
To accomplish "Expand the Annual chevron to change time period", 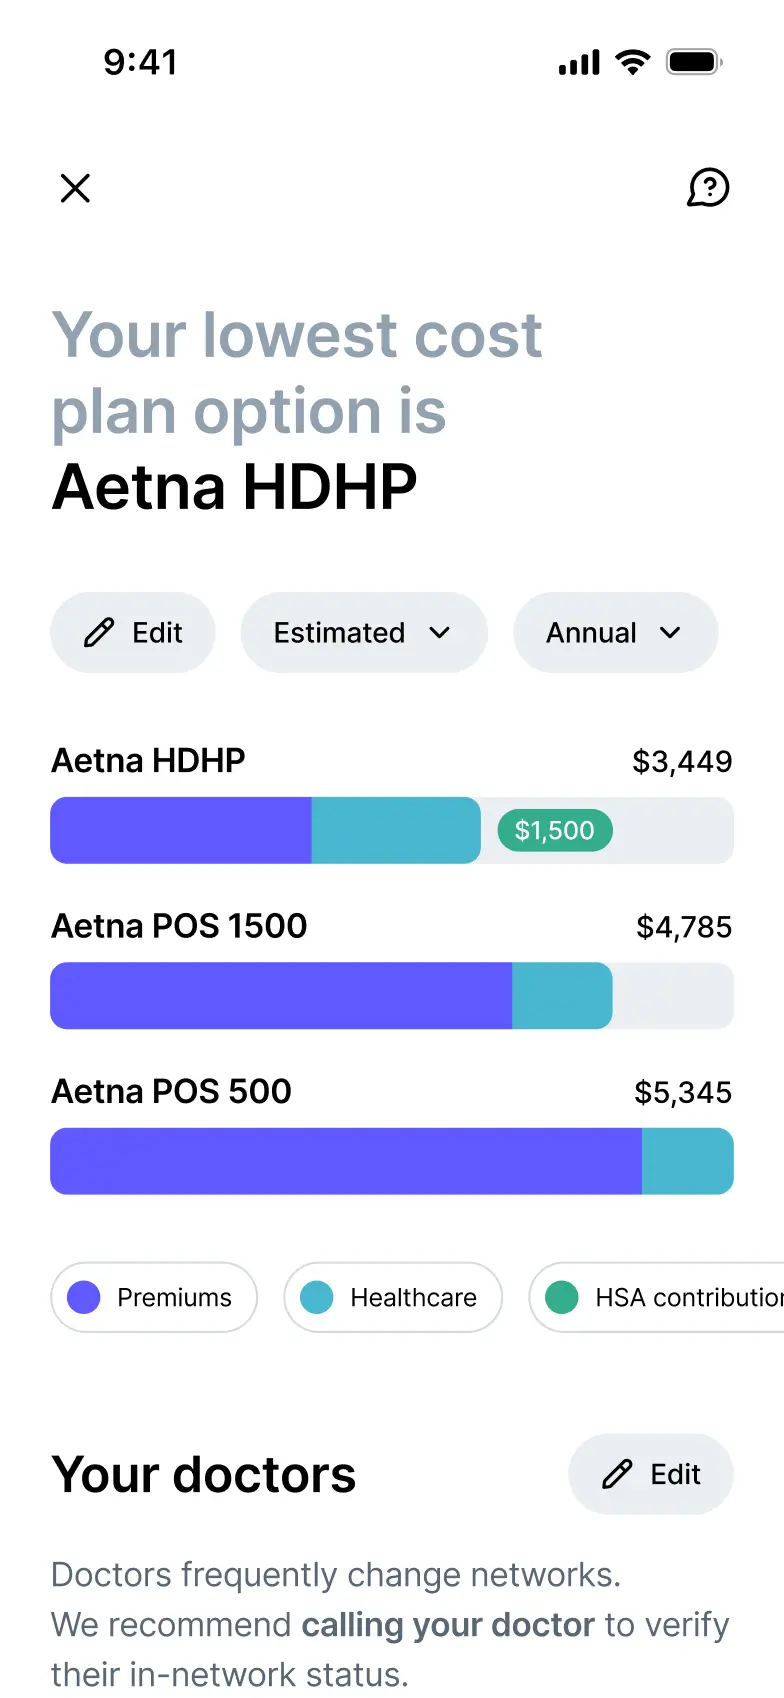I will [x=671, y=632].
